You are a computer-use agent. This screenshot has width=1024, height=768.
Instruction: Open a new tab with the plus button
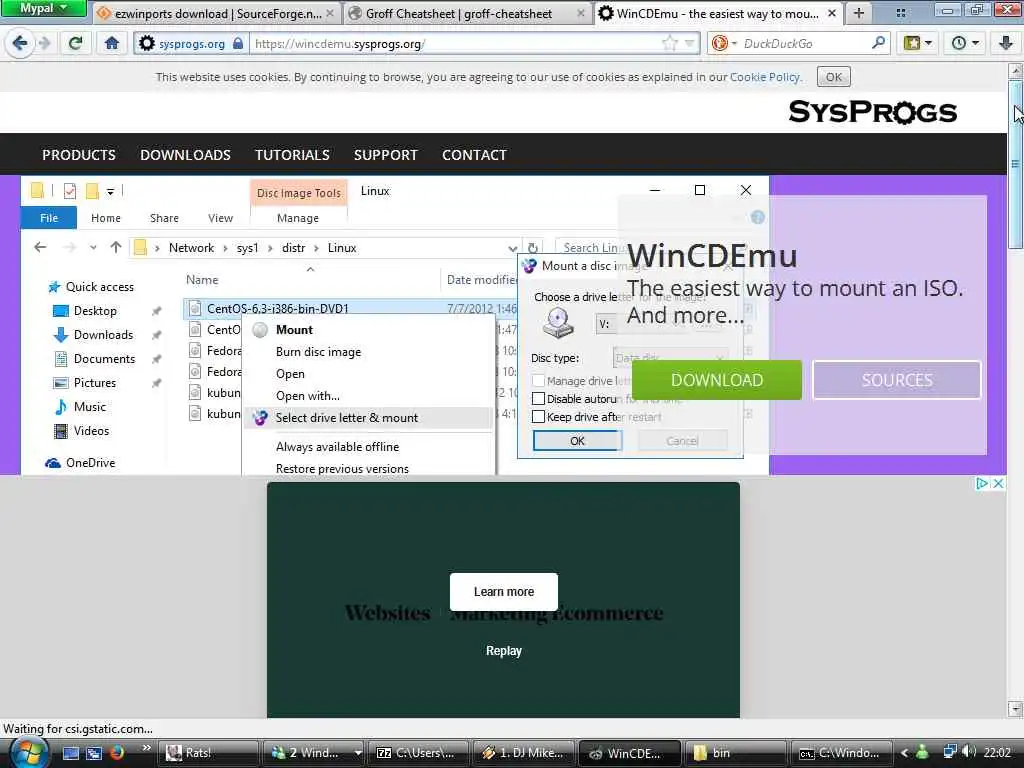(x=859, y=13)
